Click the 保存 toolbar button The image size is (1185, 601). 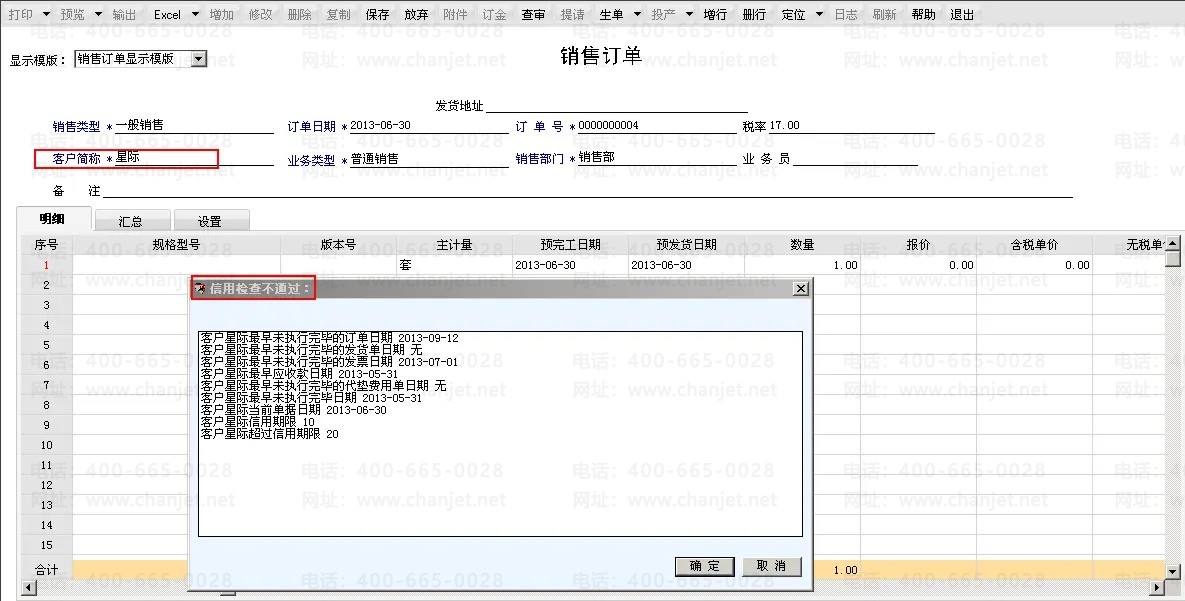[x=377, y=14]
